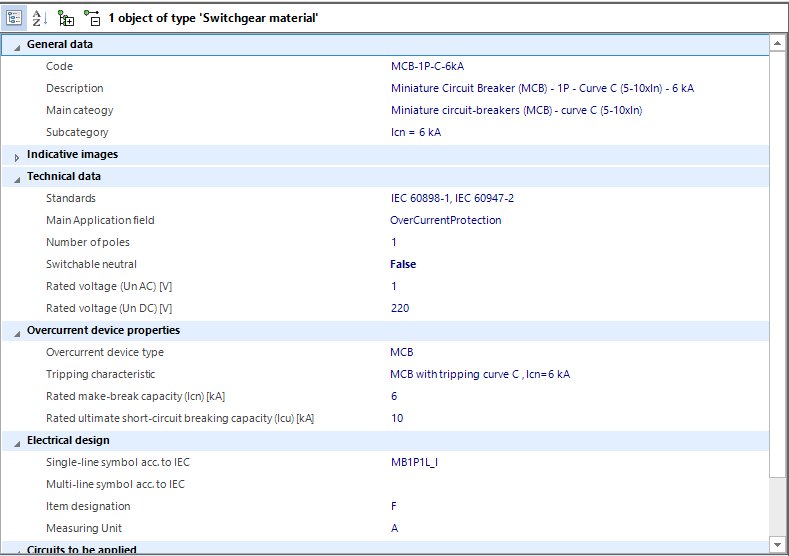Click the Number of poles value
This screenshot has height=556, width=789.
(394, 242)
